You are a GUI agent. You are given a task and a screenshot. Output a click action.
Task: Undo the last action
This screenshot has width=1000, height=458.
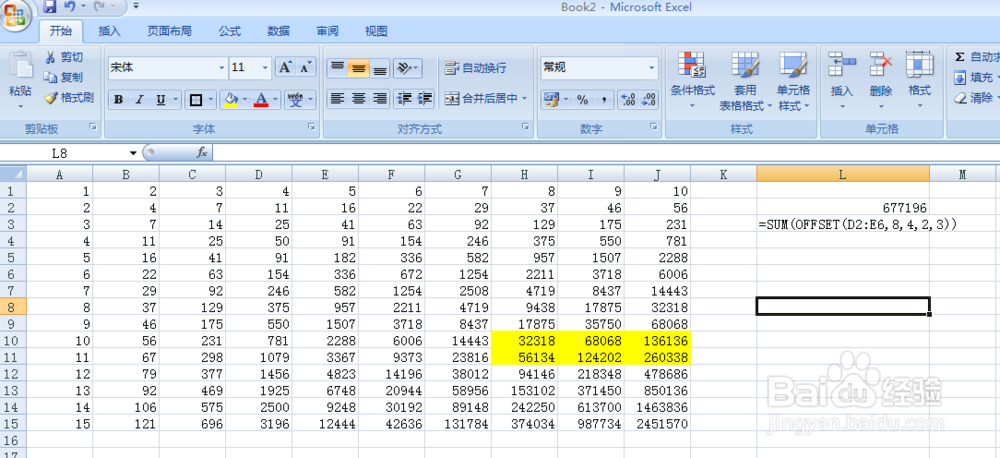70,7
